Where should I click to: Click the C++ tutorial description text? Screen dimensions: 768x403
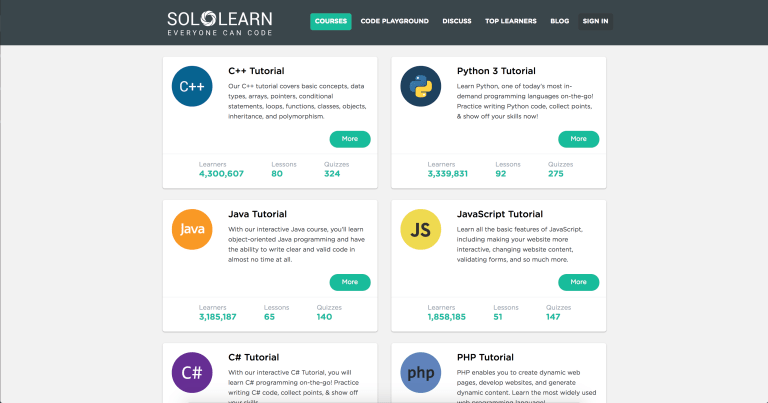point(297,101)
